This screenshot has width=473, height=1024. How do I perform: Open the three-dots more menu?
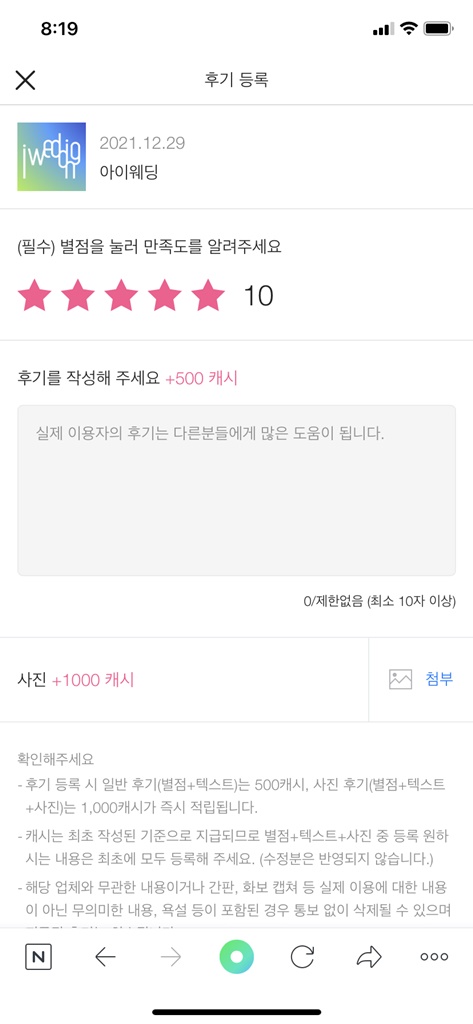pos(434,957)
